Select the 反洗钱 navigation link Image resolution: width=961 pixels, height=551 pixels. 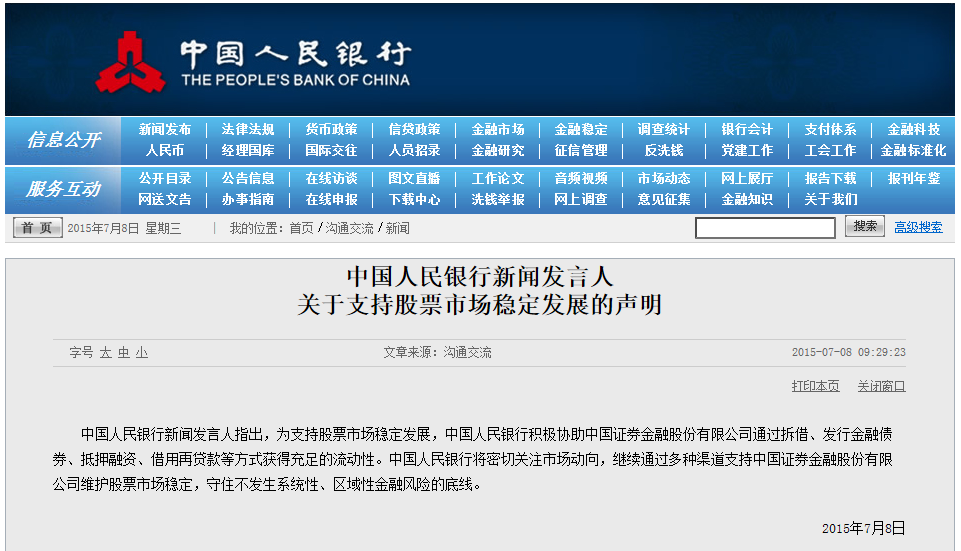coord(664,151)
